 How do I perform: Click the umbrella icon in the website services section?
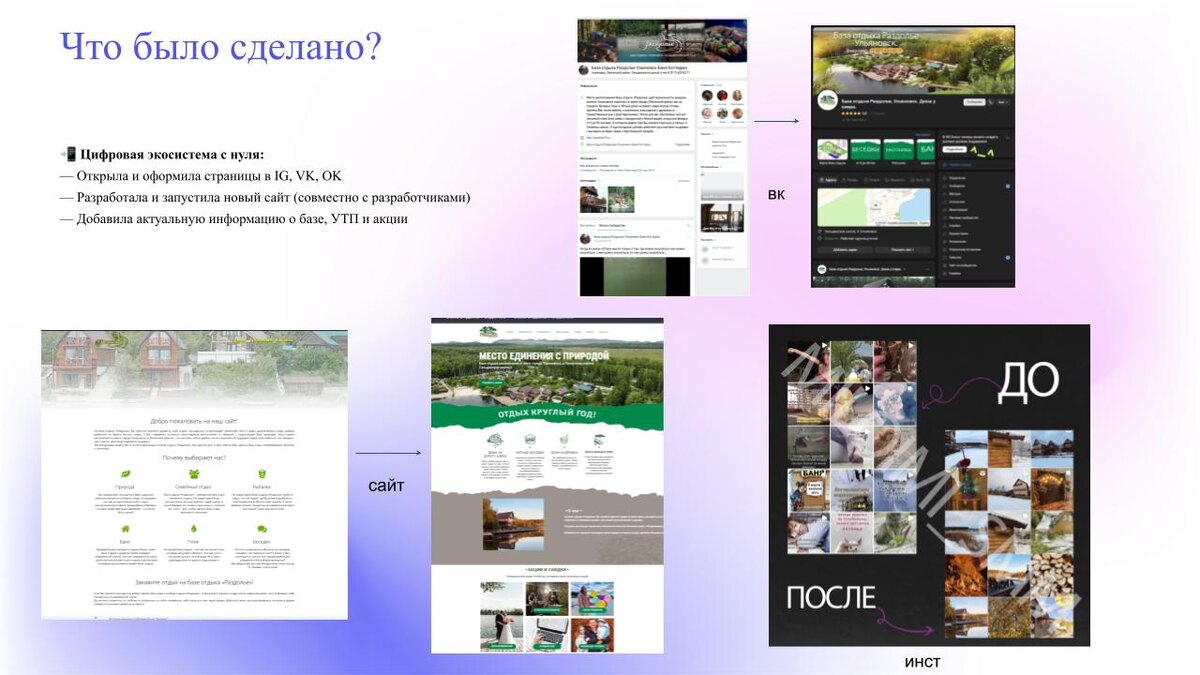pyautogui.click(x=599, y=438)
